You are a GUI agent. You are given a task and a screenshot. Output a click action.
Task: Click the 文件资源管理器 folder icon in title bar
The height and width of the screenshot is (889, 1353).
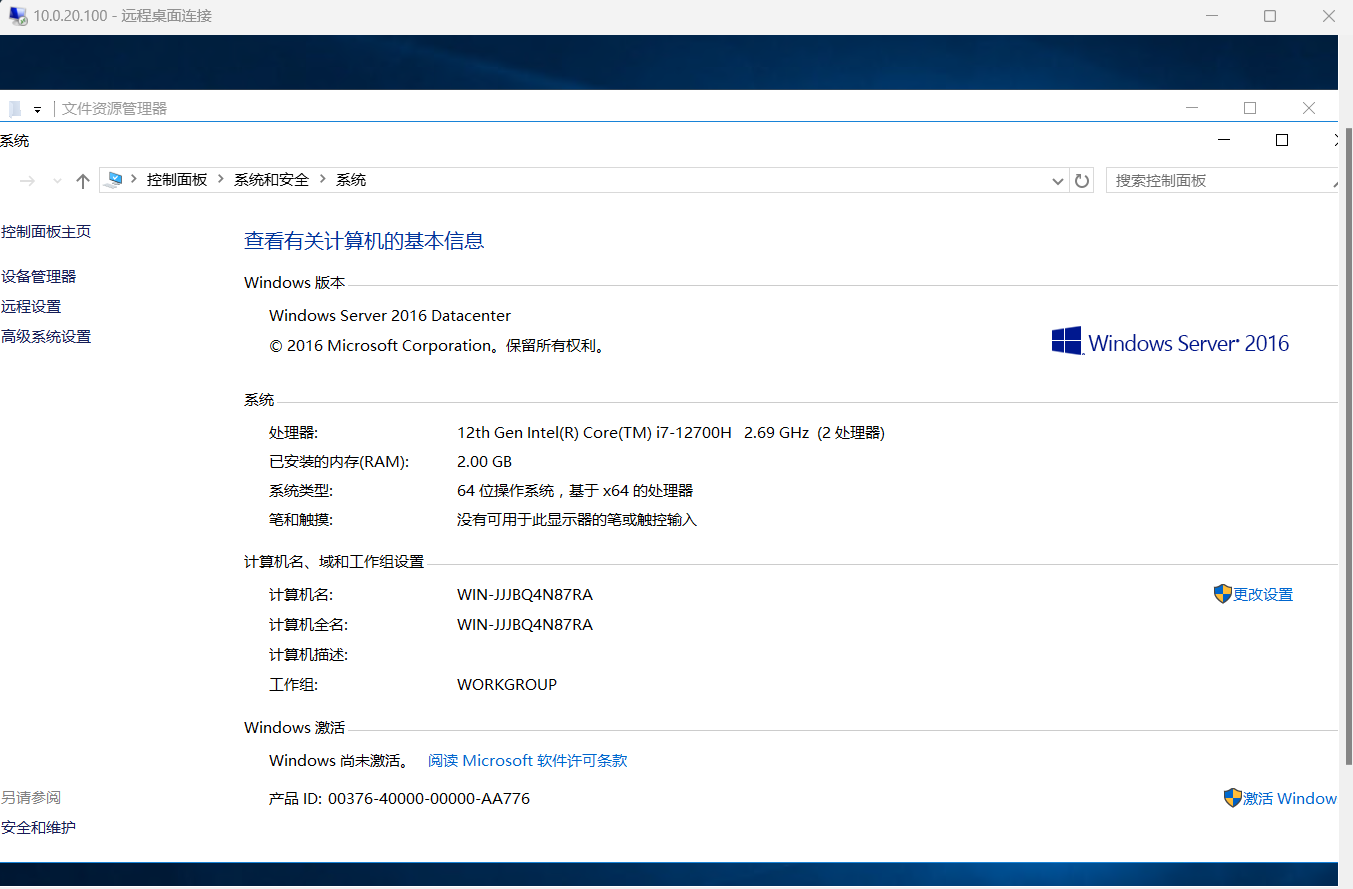[14, 109]
